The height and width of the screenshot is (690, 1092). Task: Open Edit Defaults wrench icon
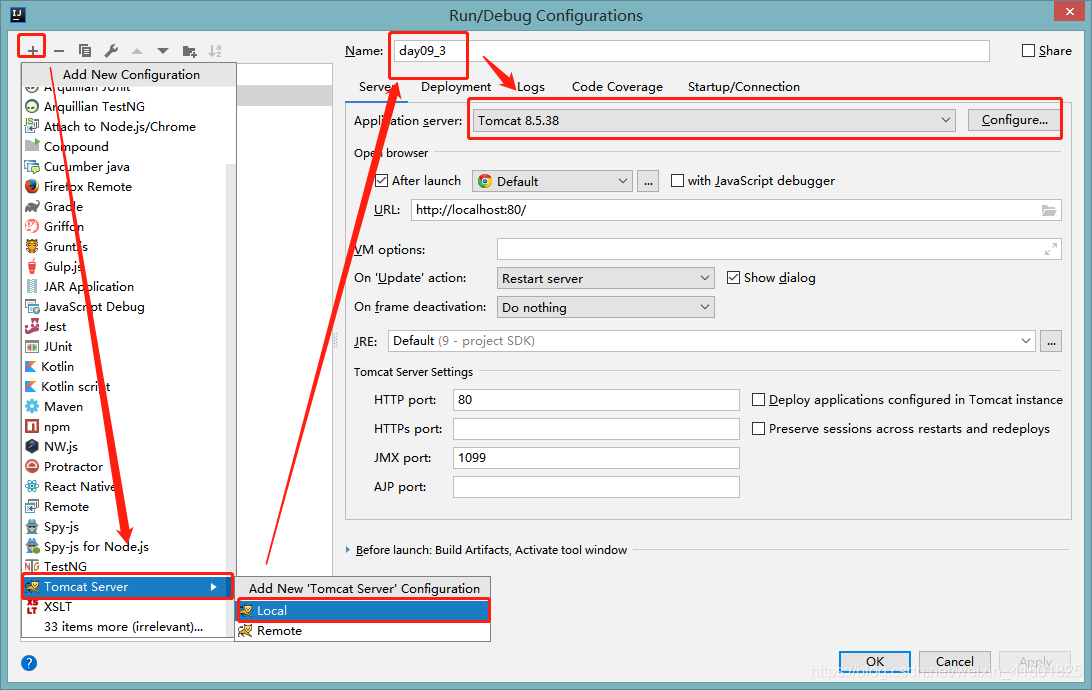click(x=111, y=51)
